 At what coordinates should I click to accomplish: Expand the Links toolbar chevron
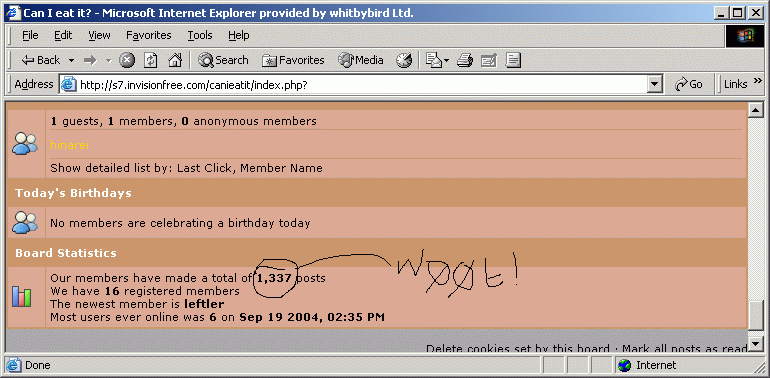pyautogui.click(x=758, y=80)
